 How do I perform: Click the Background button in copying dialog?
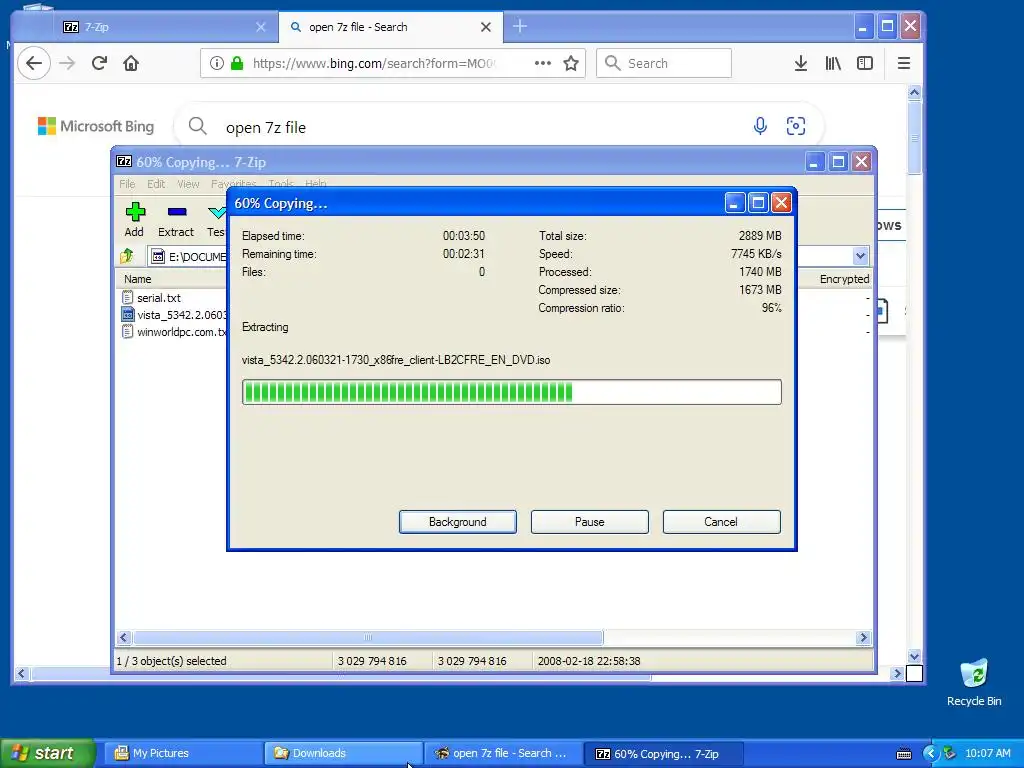458,522
